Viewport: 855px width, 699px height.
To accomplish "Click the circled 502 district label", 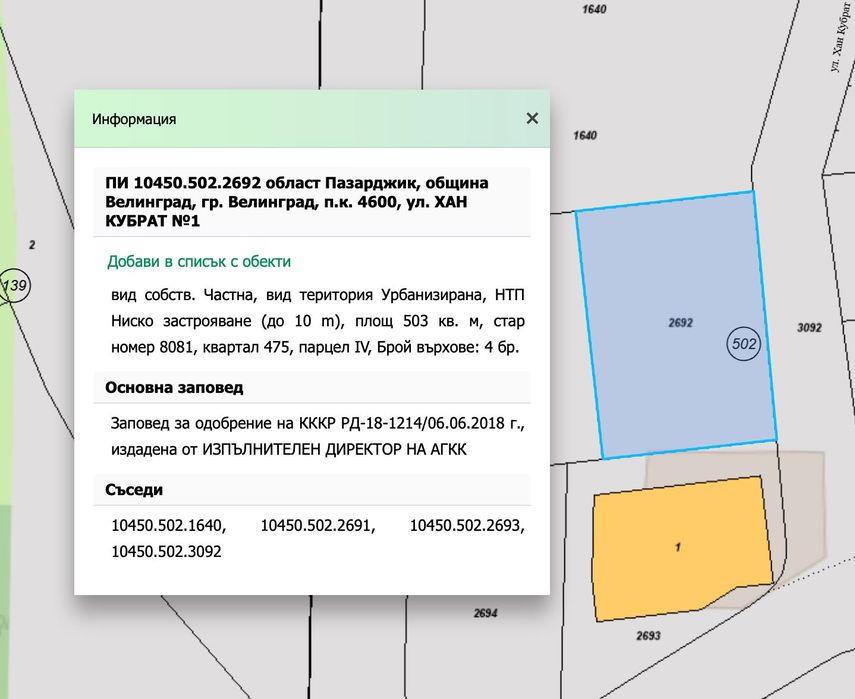I will [x=744, y=344].
